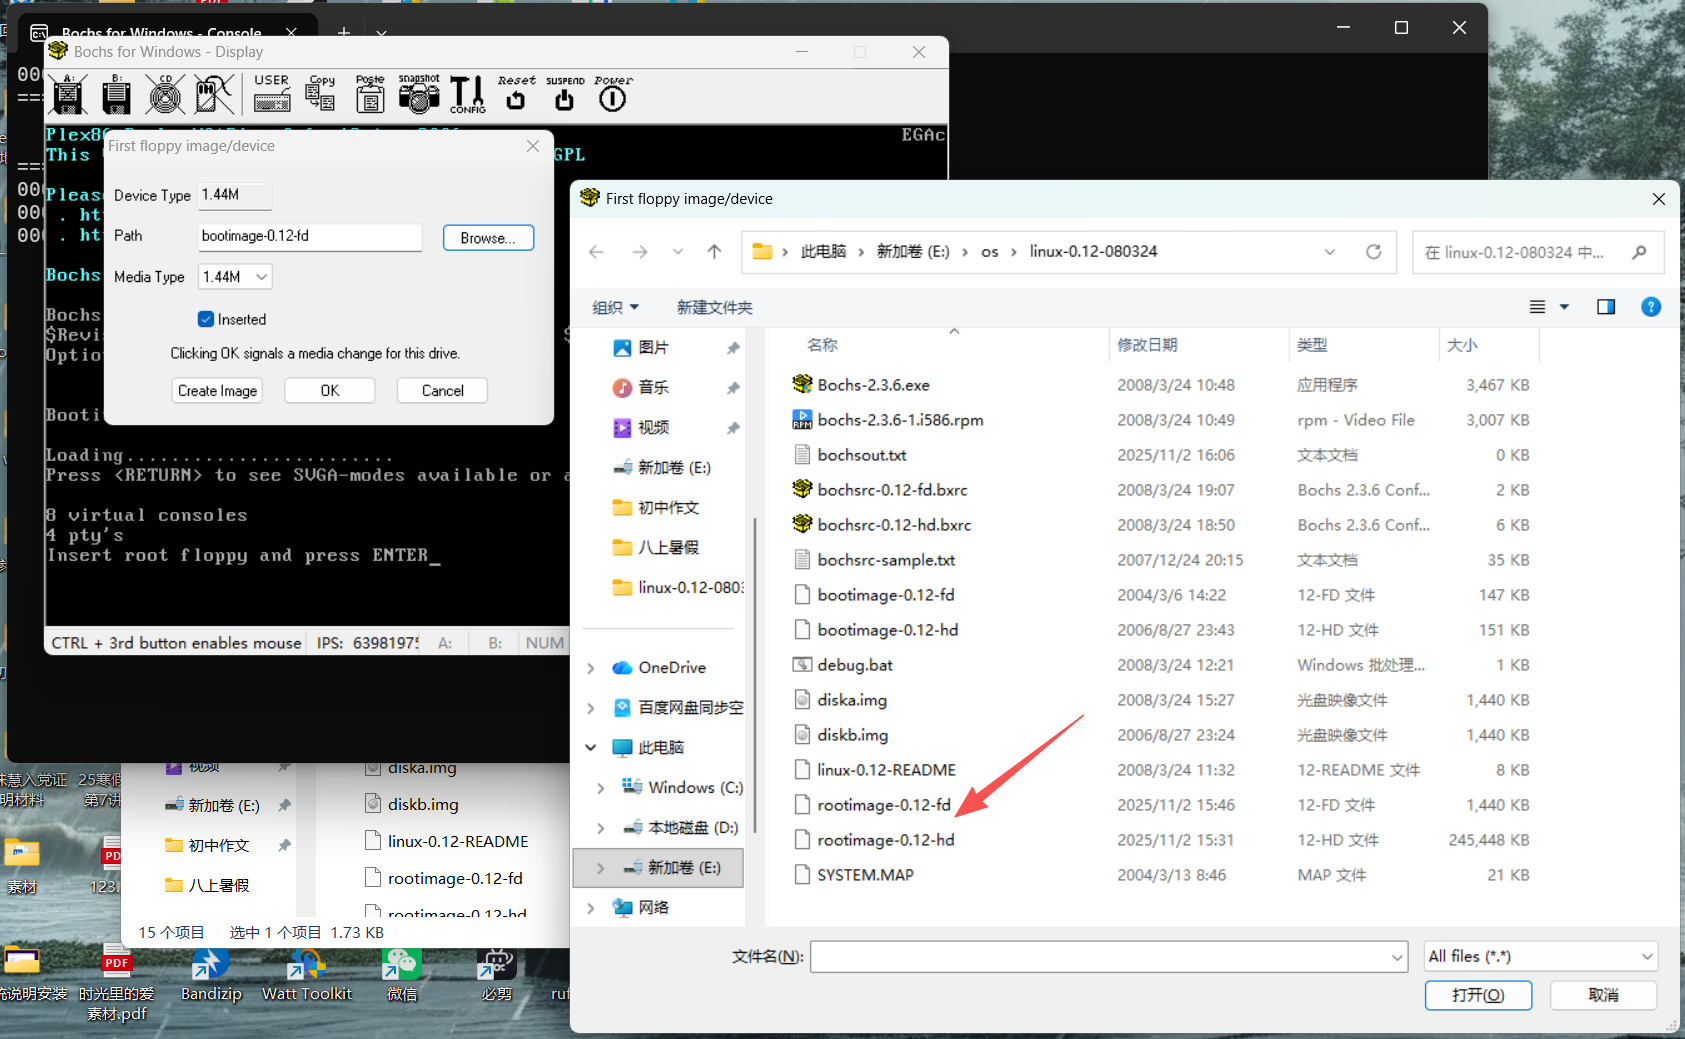Click the Browse... button

[488, 238]
